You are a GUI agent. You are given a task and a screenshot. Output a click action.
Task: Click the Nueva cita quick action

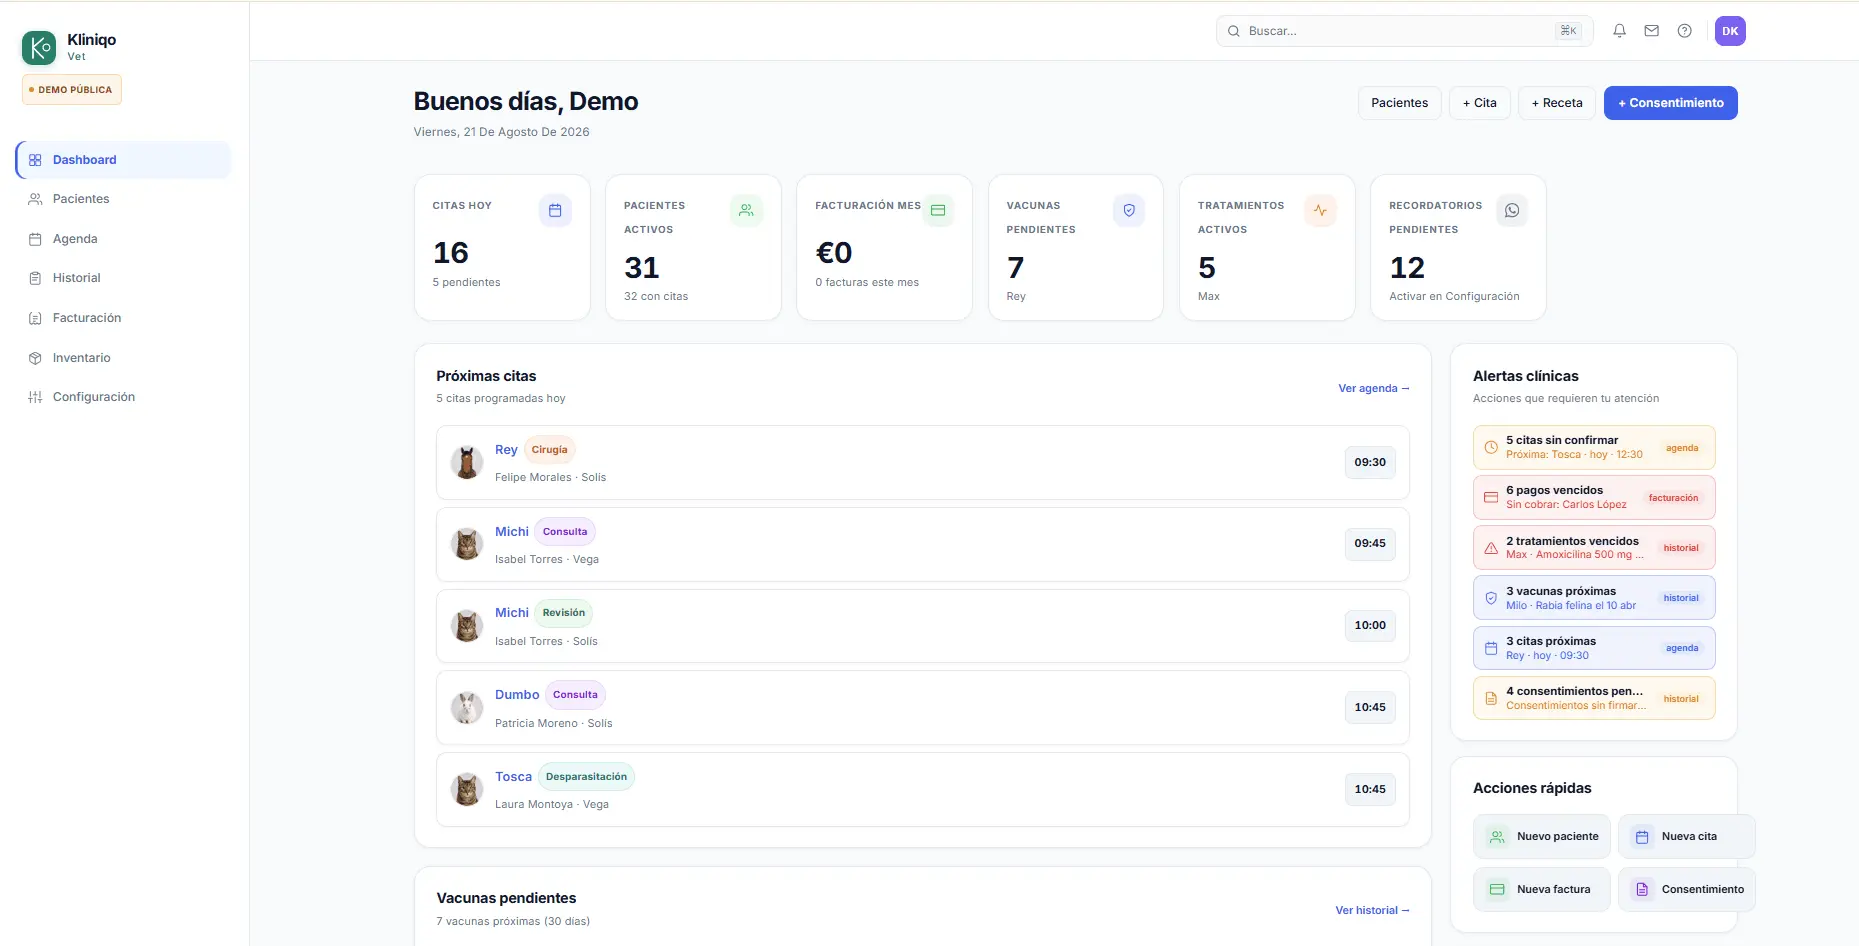point(1687,837)
